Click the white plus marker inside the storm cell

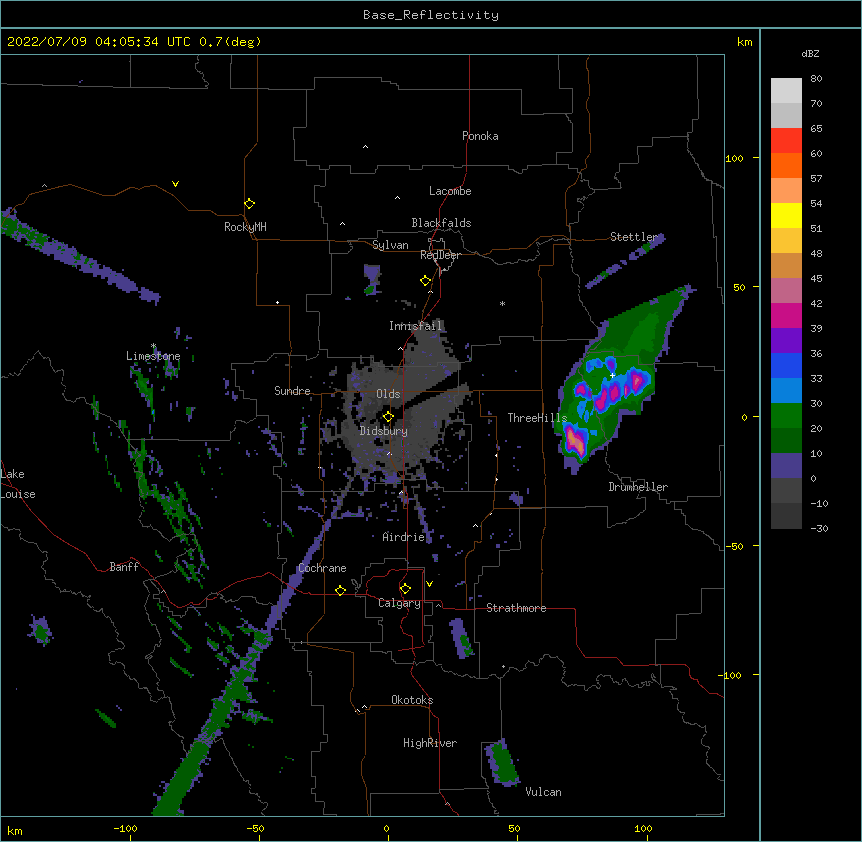(x=612, y=375)
